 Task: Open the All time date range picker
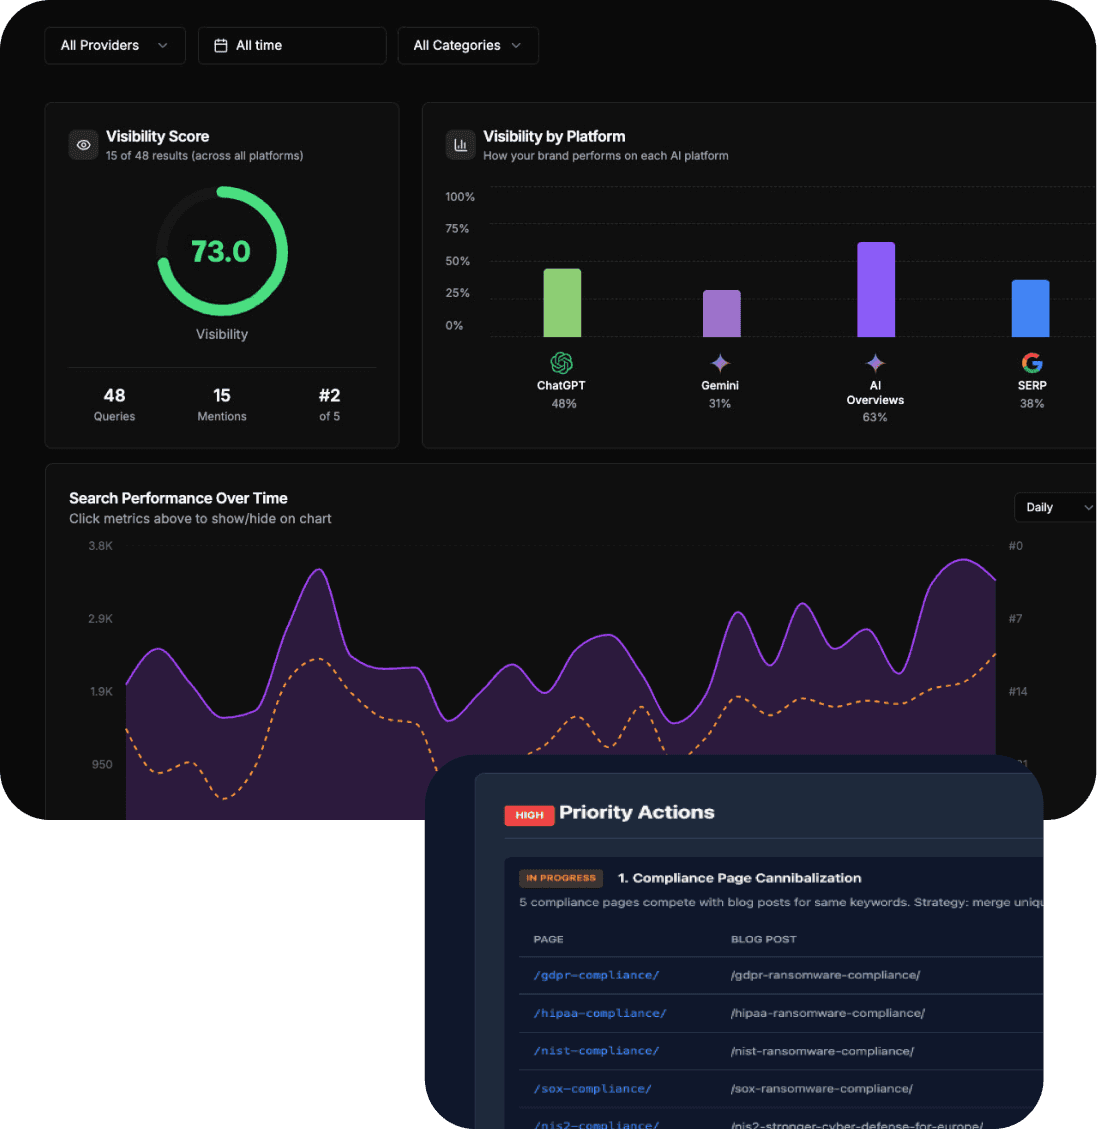292,46
